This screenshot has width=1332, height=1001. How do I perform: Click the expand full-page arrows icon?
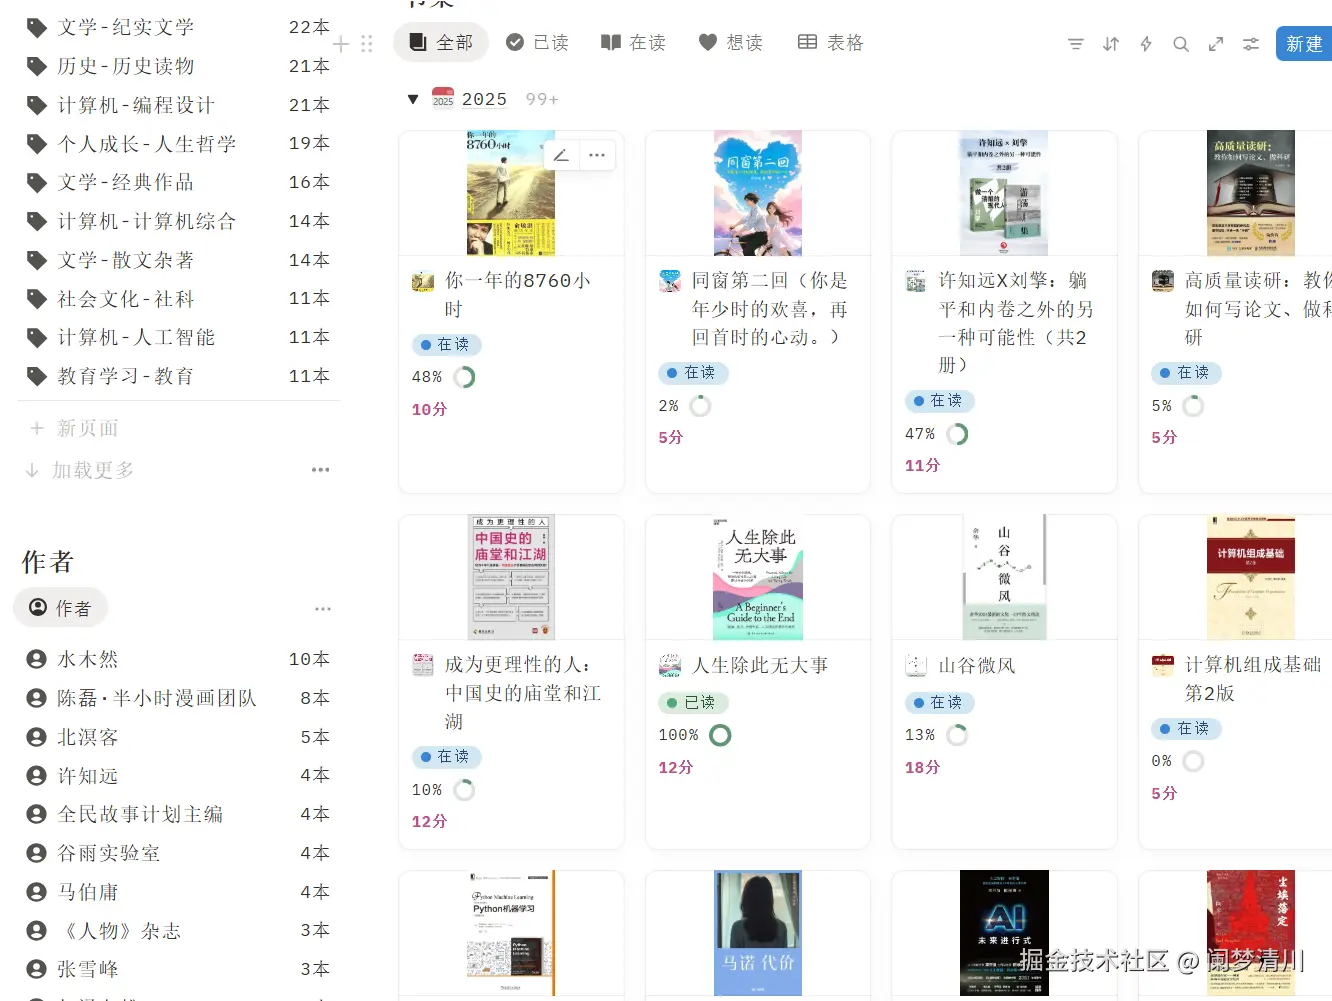pyautogui.click(x=1216, y=44)
